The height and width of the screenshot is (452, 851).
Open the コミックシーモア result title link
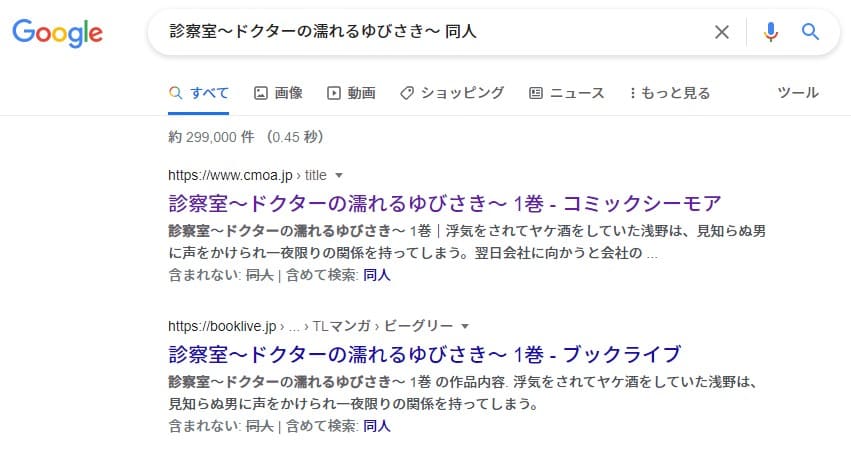point(444,203)
